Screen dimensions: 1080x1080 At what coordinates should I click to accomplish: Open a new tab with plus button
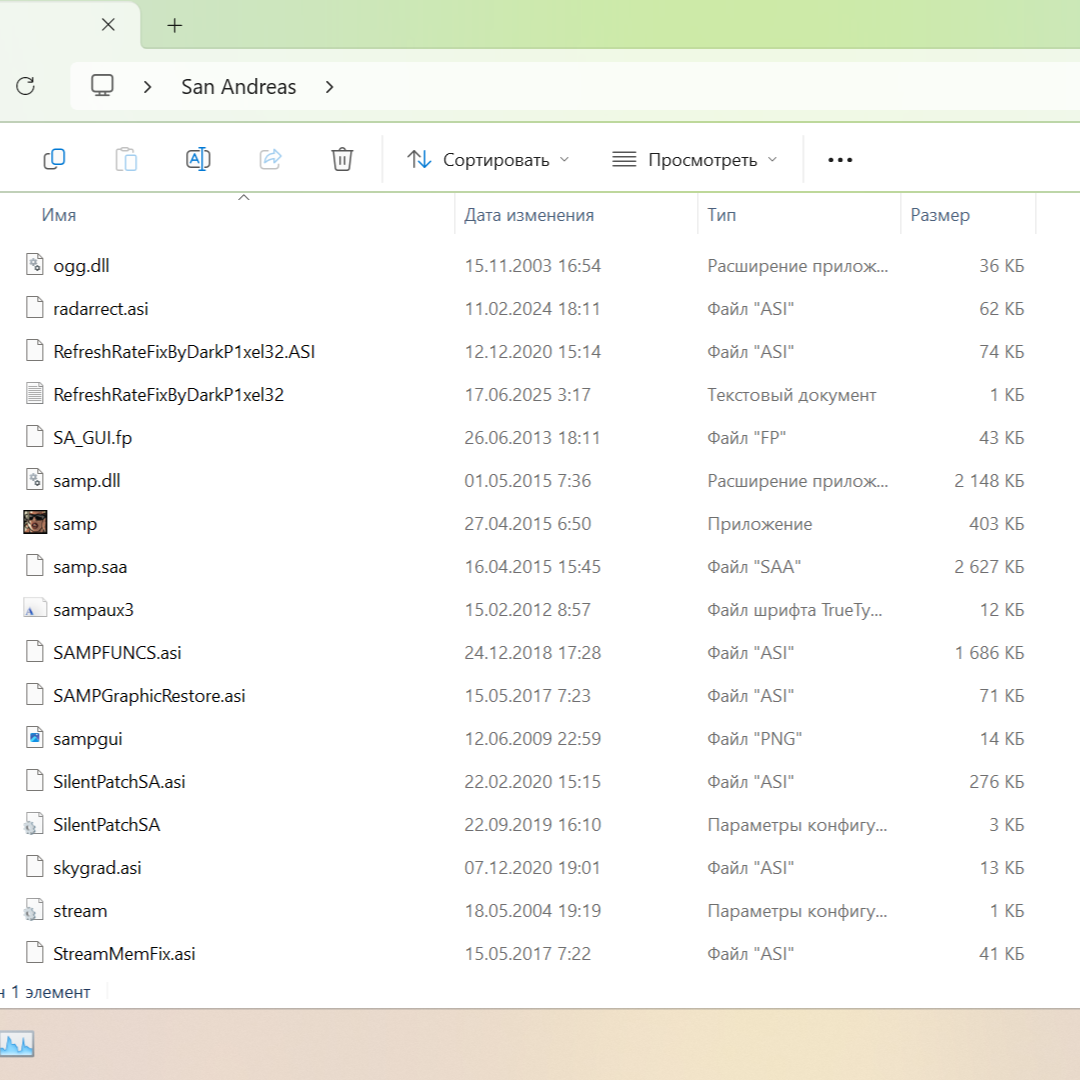(175, 26)
